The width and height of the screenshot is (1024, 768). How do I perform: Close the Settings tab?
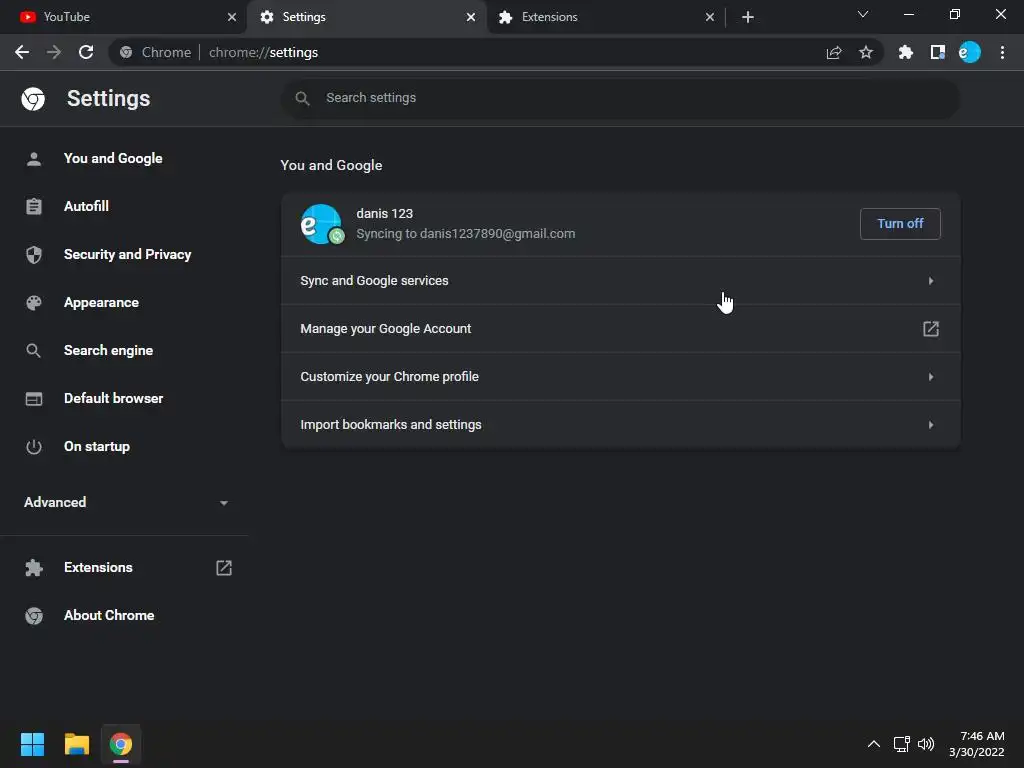coord(471,17)
